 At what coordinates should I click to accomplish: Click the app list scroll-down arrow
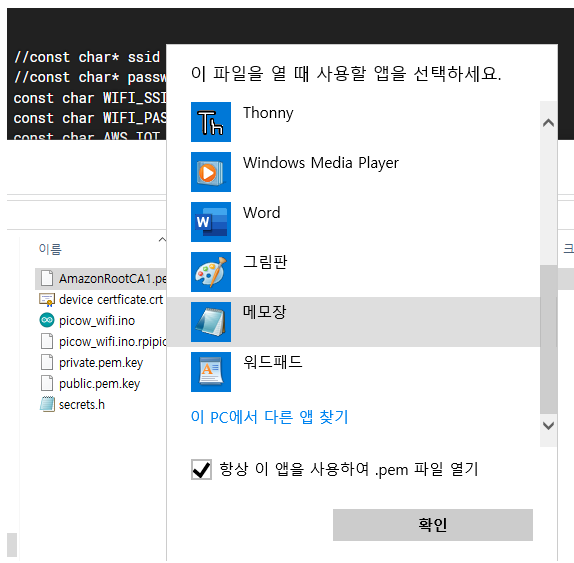tap(548, 426)
